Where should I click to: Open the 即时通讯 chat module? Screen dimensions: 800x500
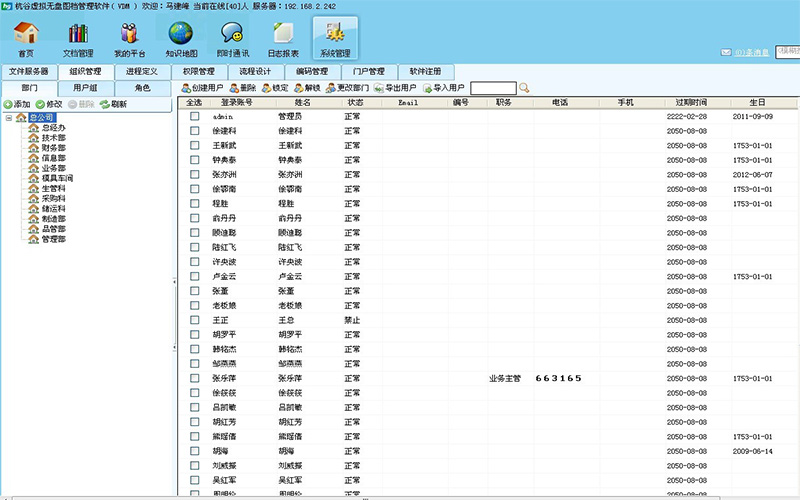[x=233, y=39]
